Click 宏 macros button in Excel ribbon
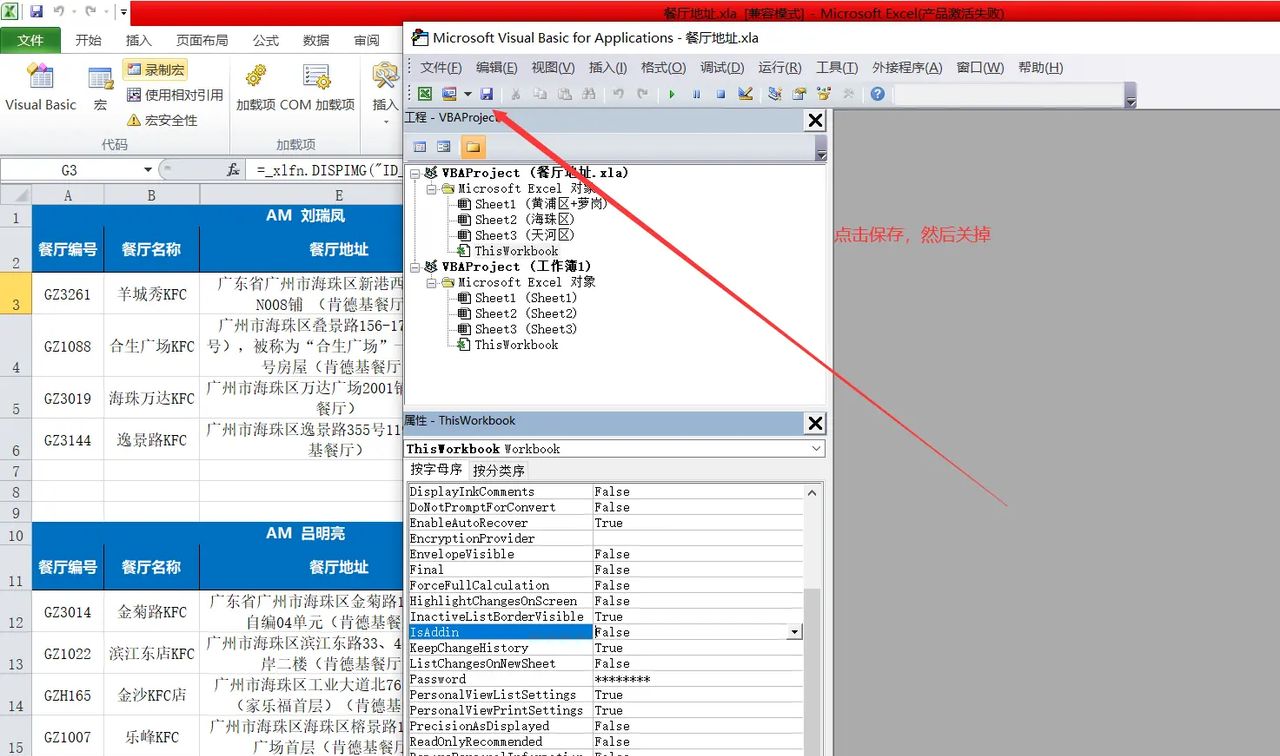 click(100, 88)
